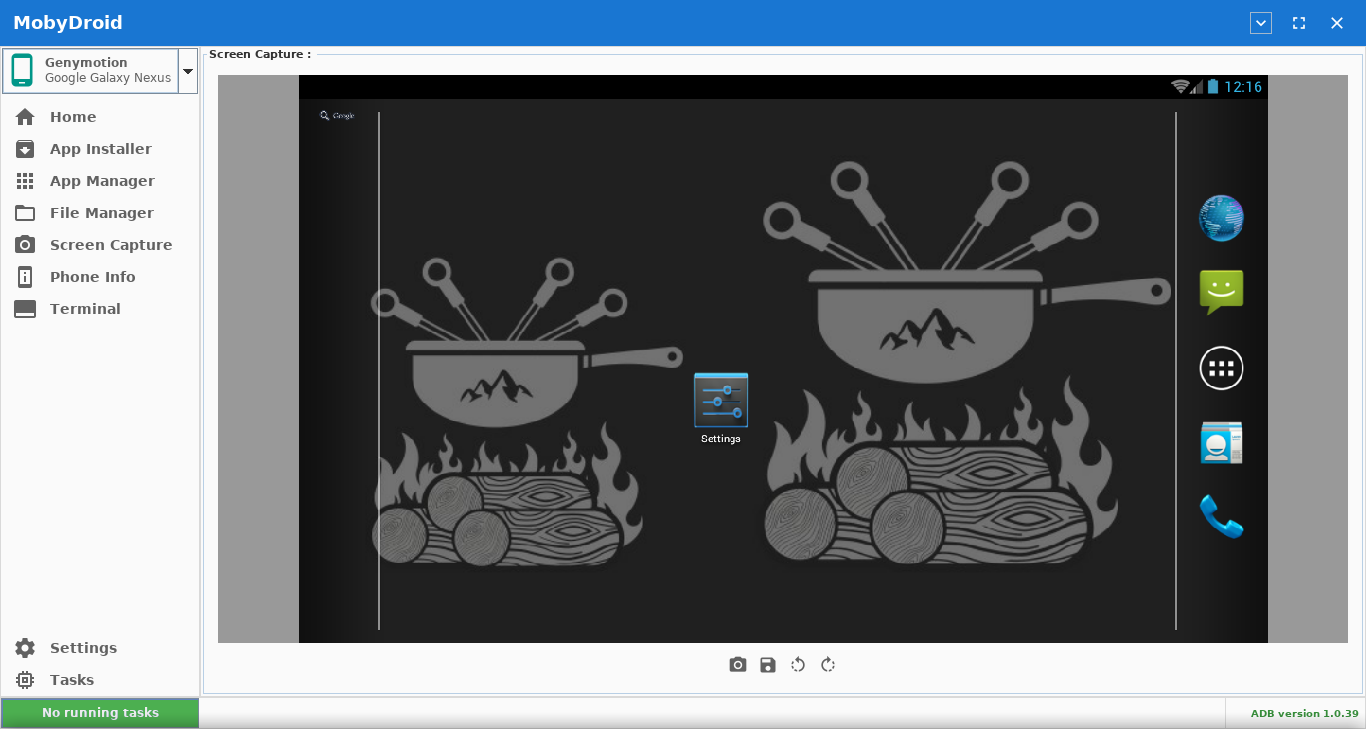Click the Google search magnifier on phone

click(x=324, y=116)
